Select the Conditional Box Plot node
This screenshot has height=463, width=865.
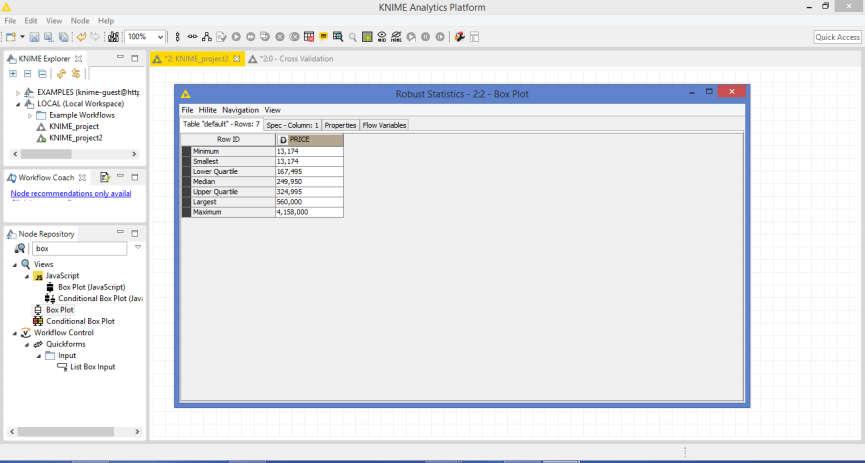point(81,321)
